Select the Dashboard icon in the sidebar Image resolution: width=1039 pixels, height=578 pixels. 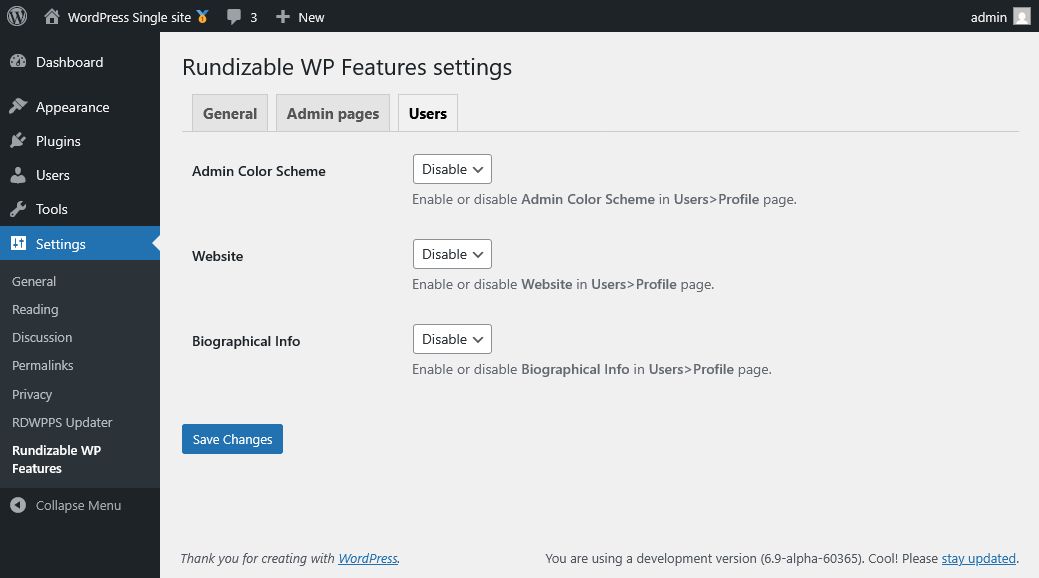coord(20,62)
